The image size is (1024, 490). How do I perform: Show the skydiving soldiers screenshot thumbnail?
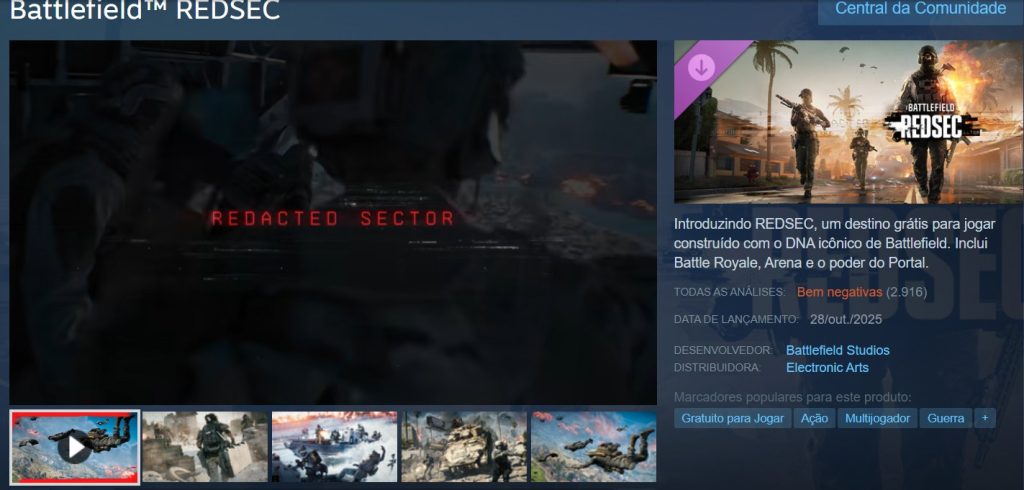coord(593,446)
